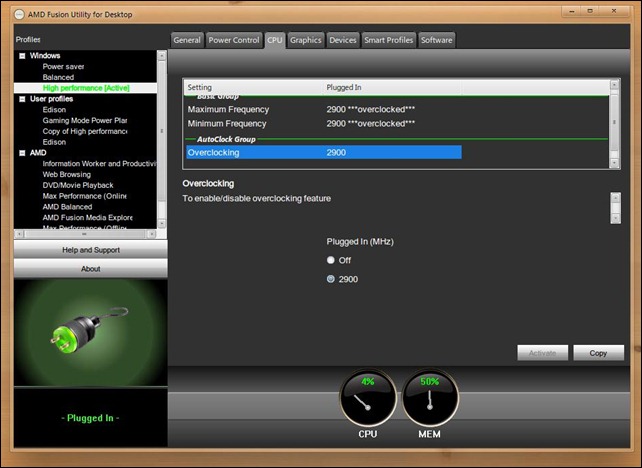Select Information Worker and Productivity profile
642x468 pixels.
click(99, 164)
